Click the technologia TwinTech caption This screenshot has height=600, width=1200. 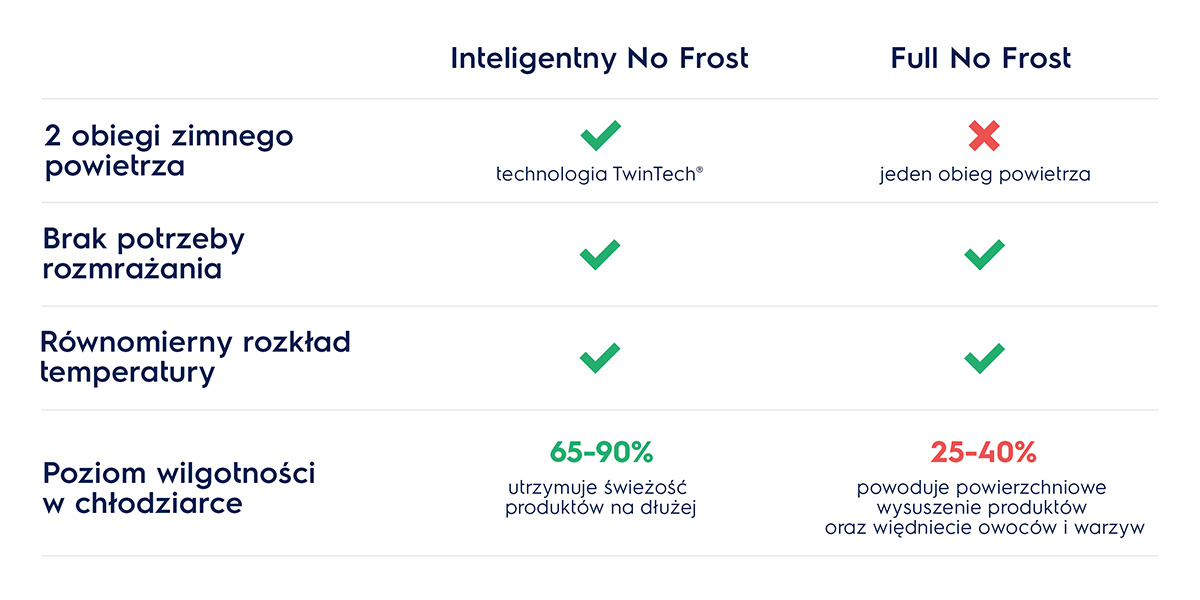600,174
